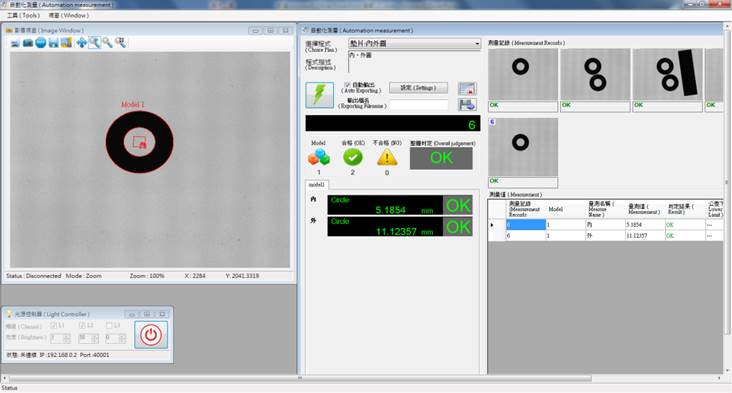Open the Window menu
The width and height of the screenshot is (732, 393).
pyautogui.click(x=69, y=15)
